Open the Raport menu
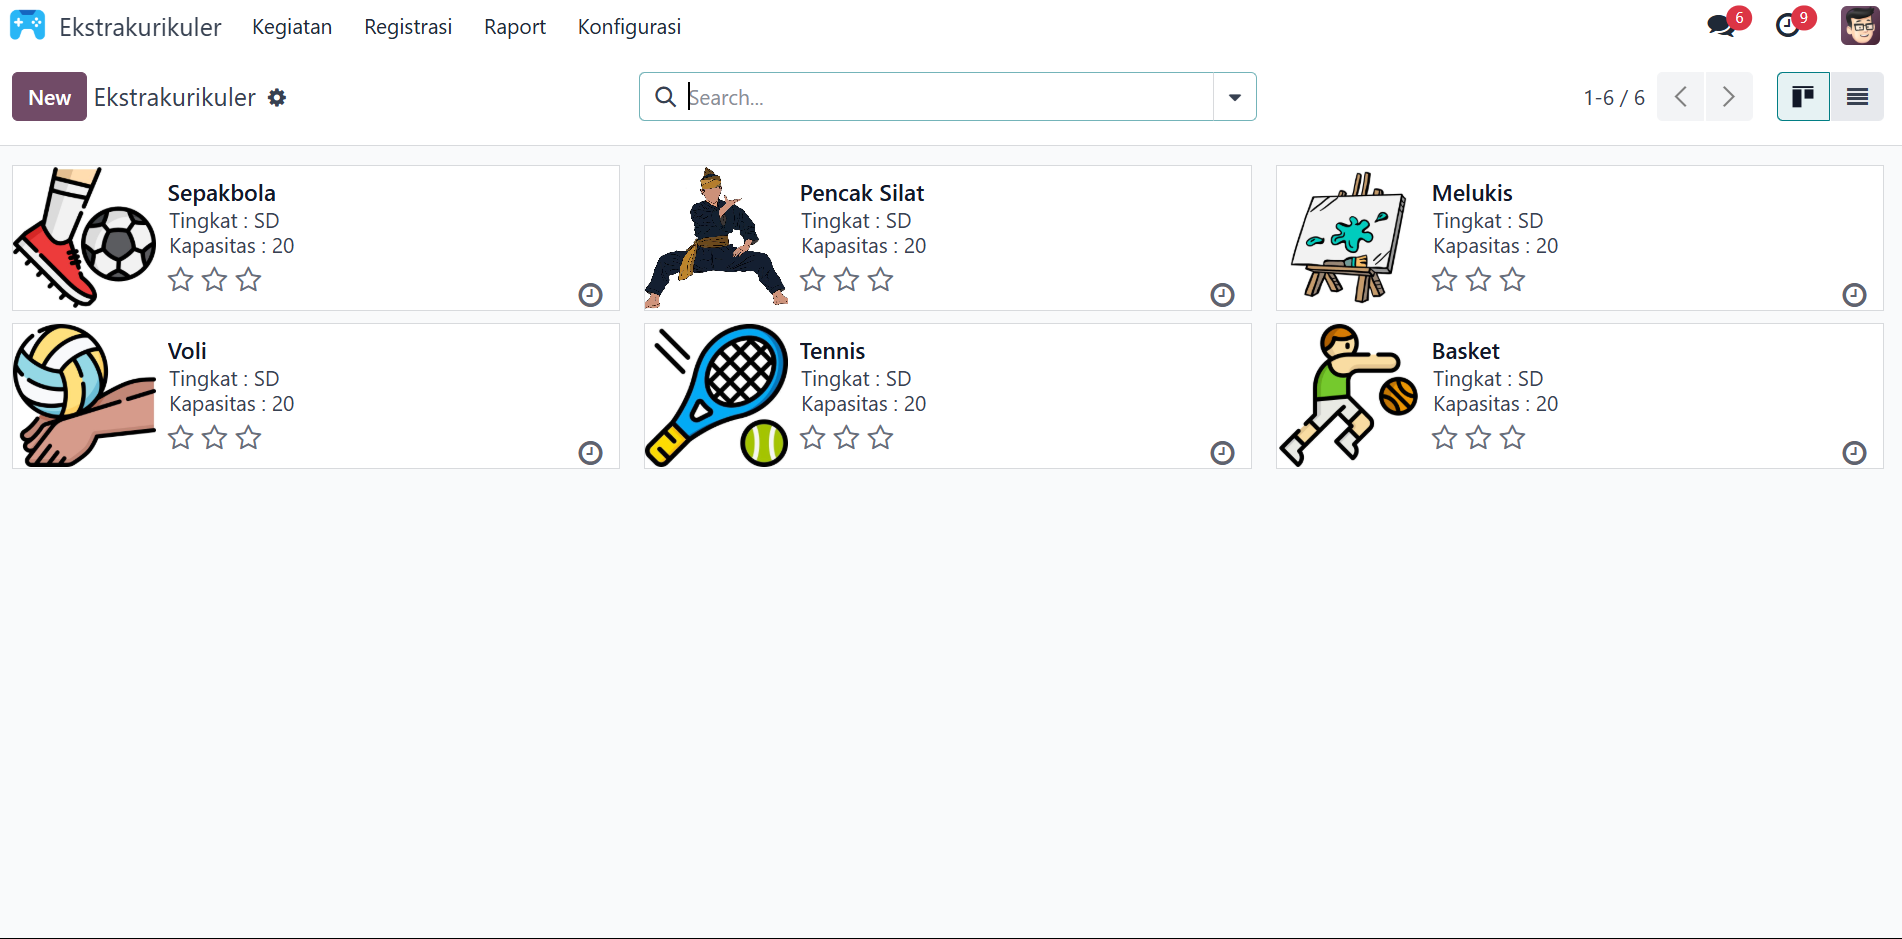 click(x=515, y=27)
